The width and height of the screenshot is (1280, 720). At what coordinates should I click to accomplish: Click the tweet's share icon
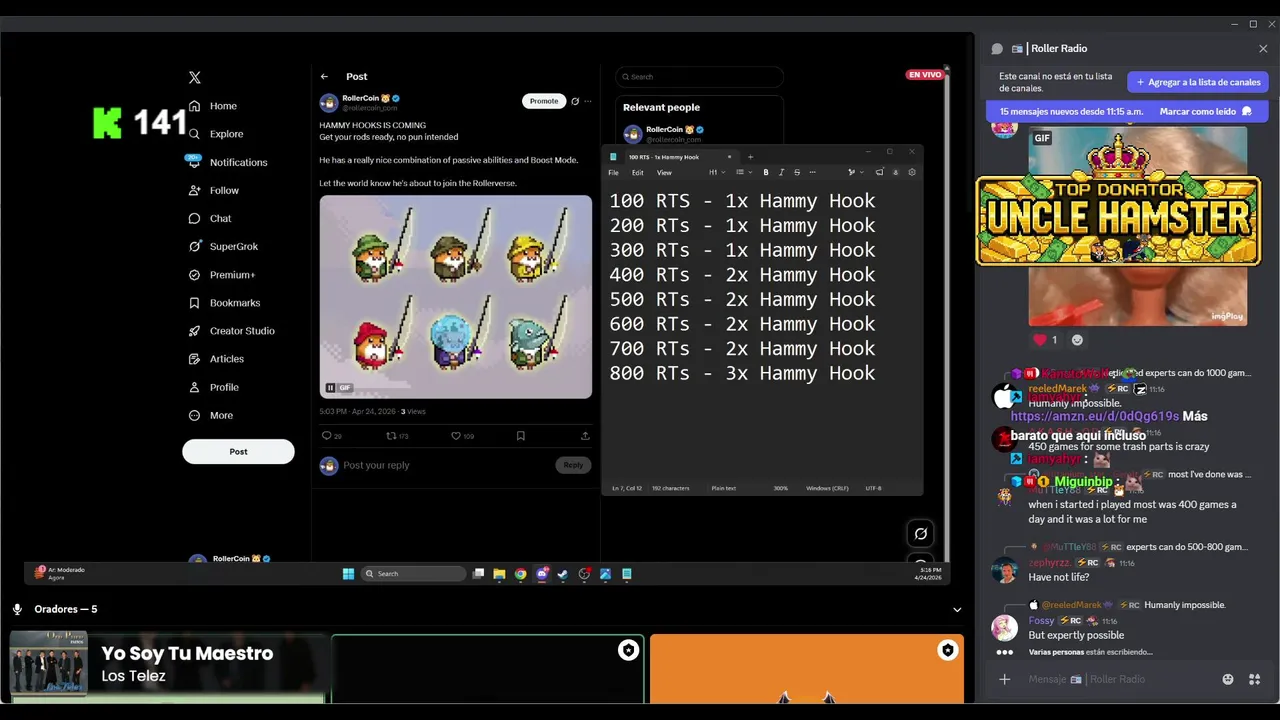click(585, 436)
